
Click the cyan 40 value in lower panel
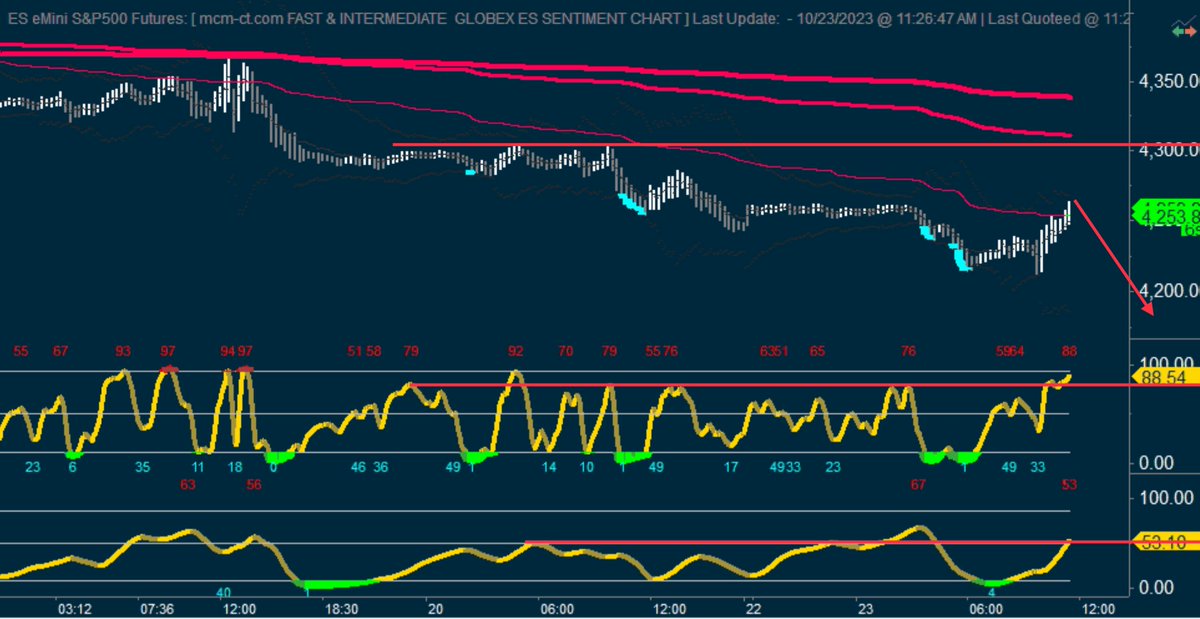click(224, 592)
